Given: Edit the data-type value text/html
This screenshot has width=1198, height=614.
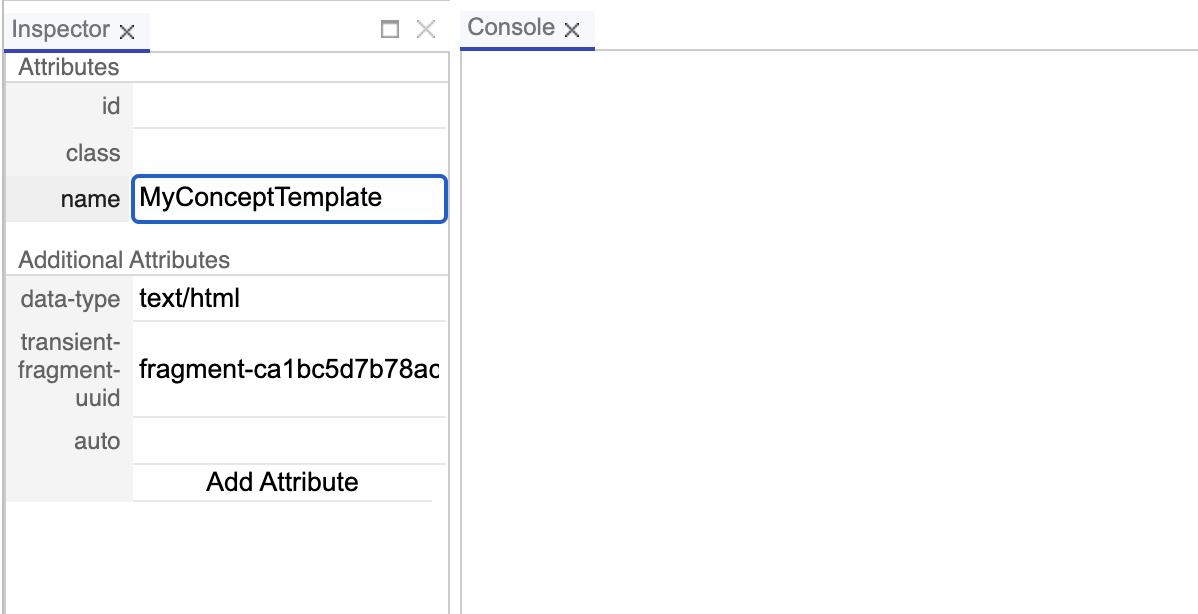Looking at the screenshot, I should (289, 298).
